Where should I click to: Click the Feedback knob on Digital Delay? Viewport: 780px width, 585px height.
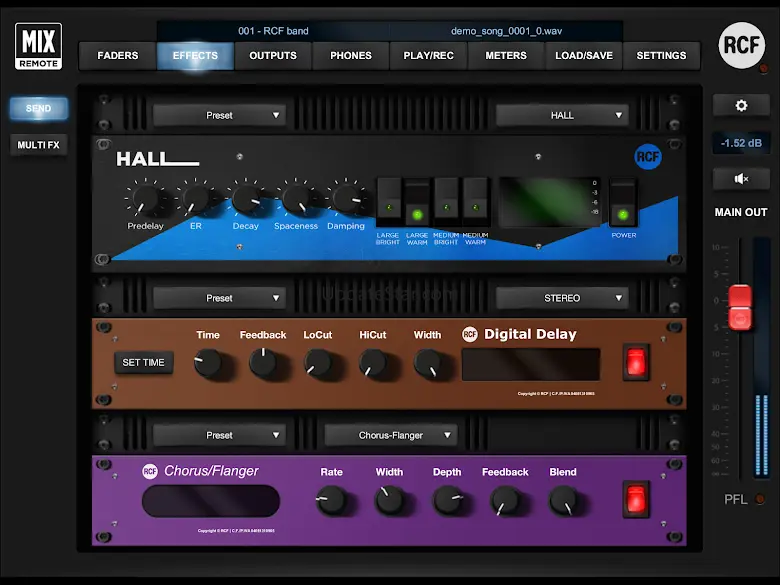click(263, 363)
